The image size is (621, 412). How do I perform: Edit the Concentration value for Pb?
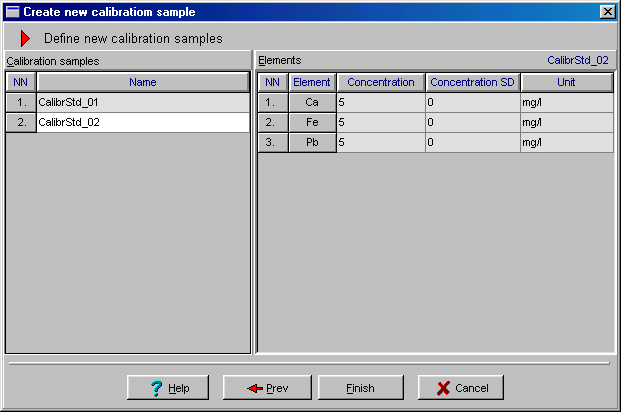click(381, 142)
